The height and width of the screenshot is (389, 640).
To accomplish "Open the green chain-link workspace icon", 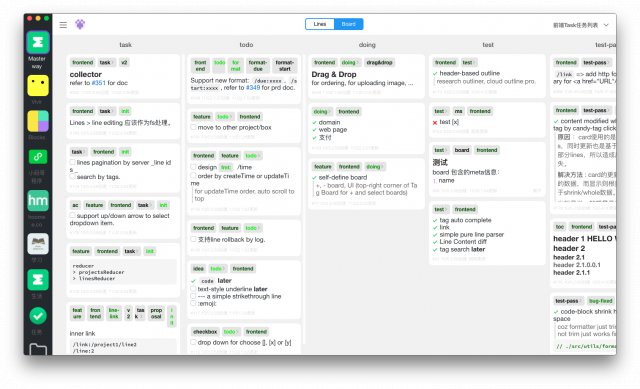I will pos(38,156).
